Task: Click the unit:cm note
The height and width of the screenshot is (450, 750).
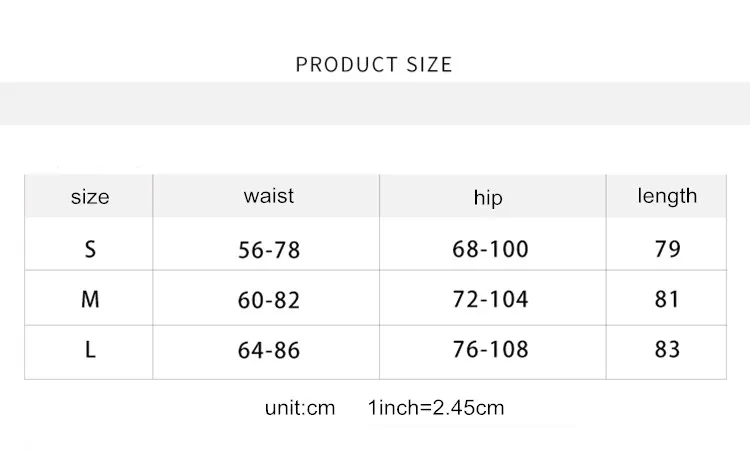Action: (x=300, y=408)
